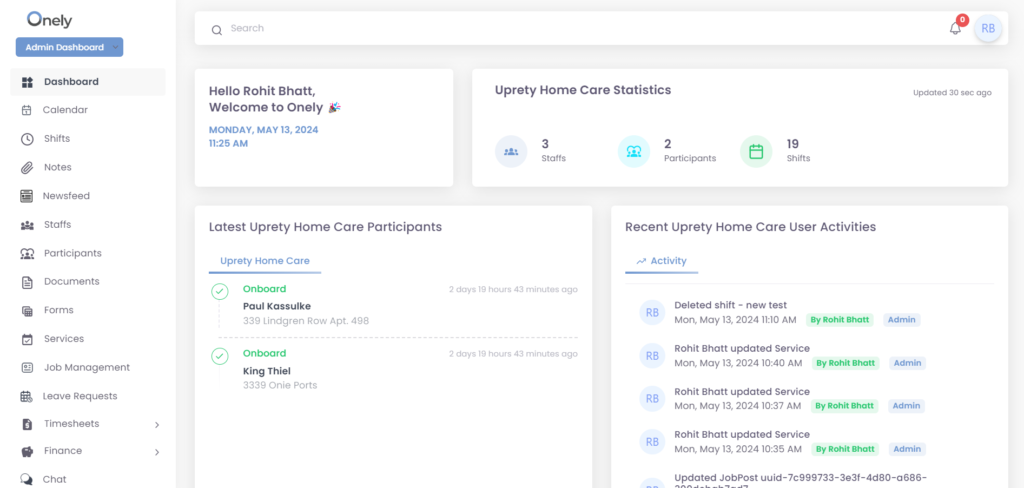The image size is (1024, 488).
Task: Click the Participants statistics icon
Action: (x=633, y=152)
